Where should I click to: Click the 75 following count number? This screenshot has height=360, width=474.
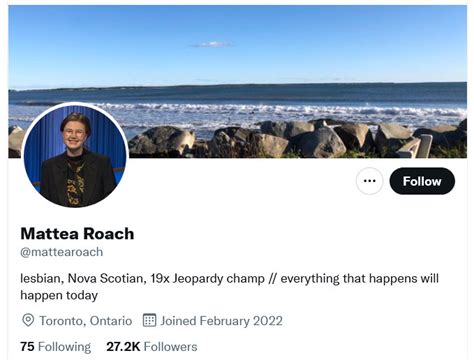(27, 347)
